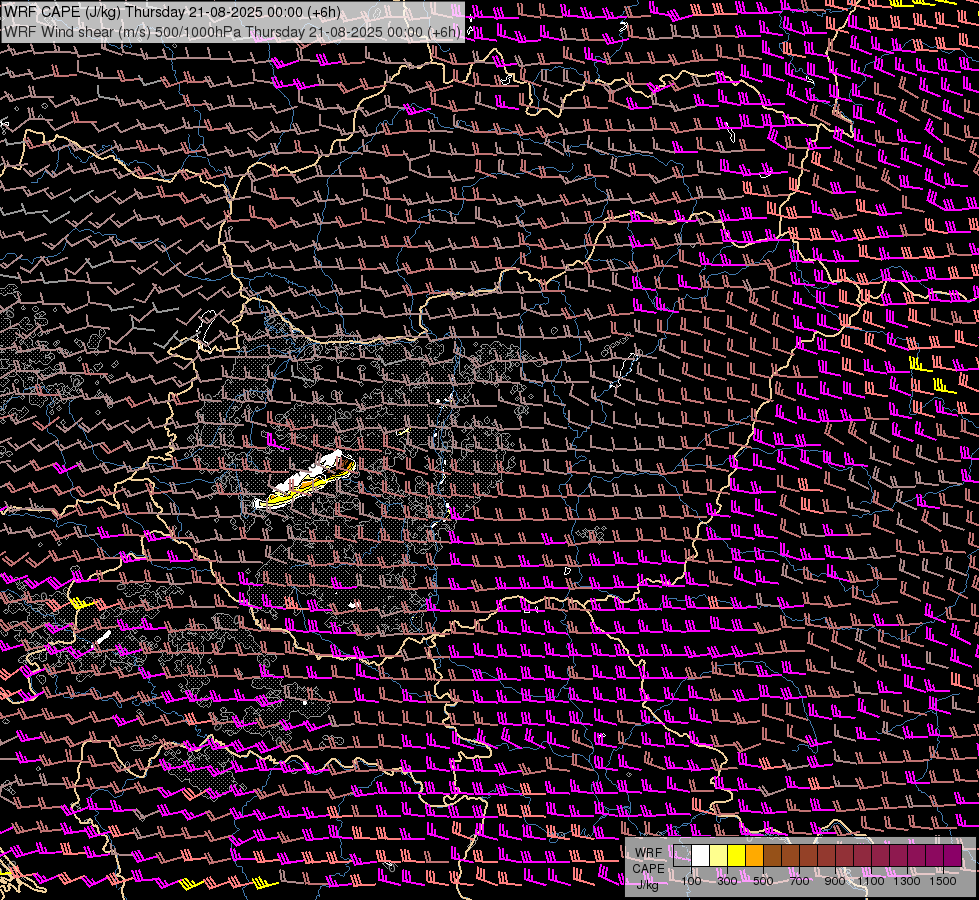Click the legend value 300
Screen dimensions: 979x900
point(727,881)
